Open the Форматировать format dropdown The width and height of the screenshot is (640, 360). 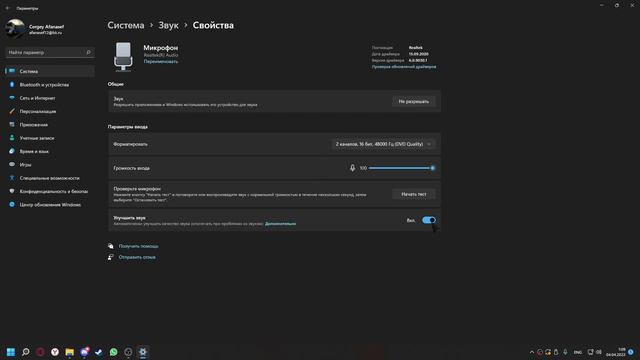click(383, 144)
